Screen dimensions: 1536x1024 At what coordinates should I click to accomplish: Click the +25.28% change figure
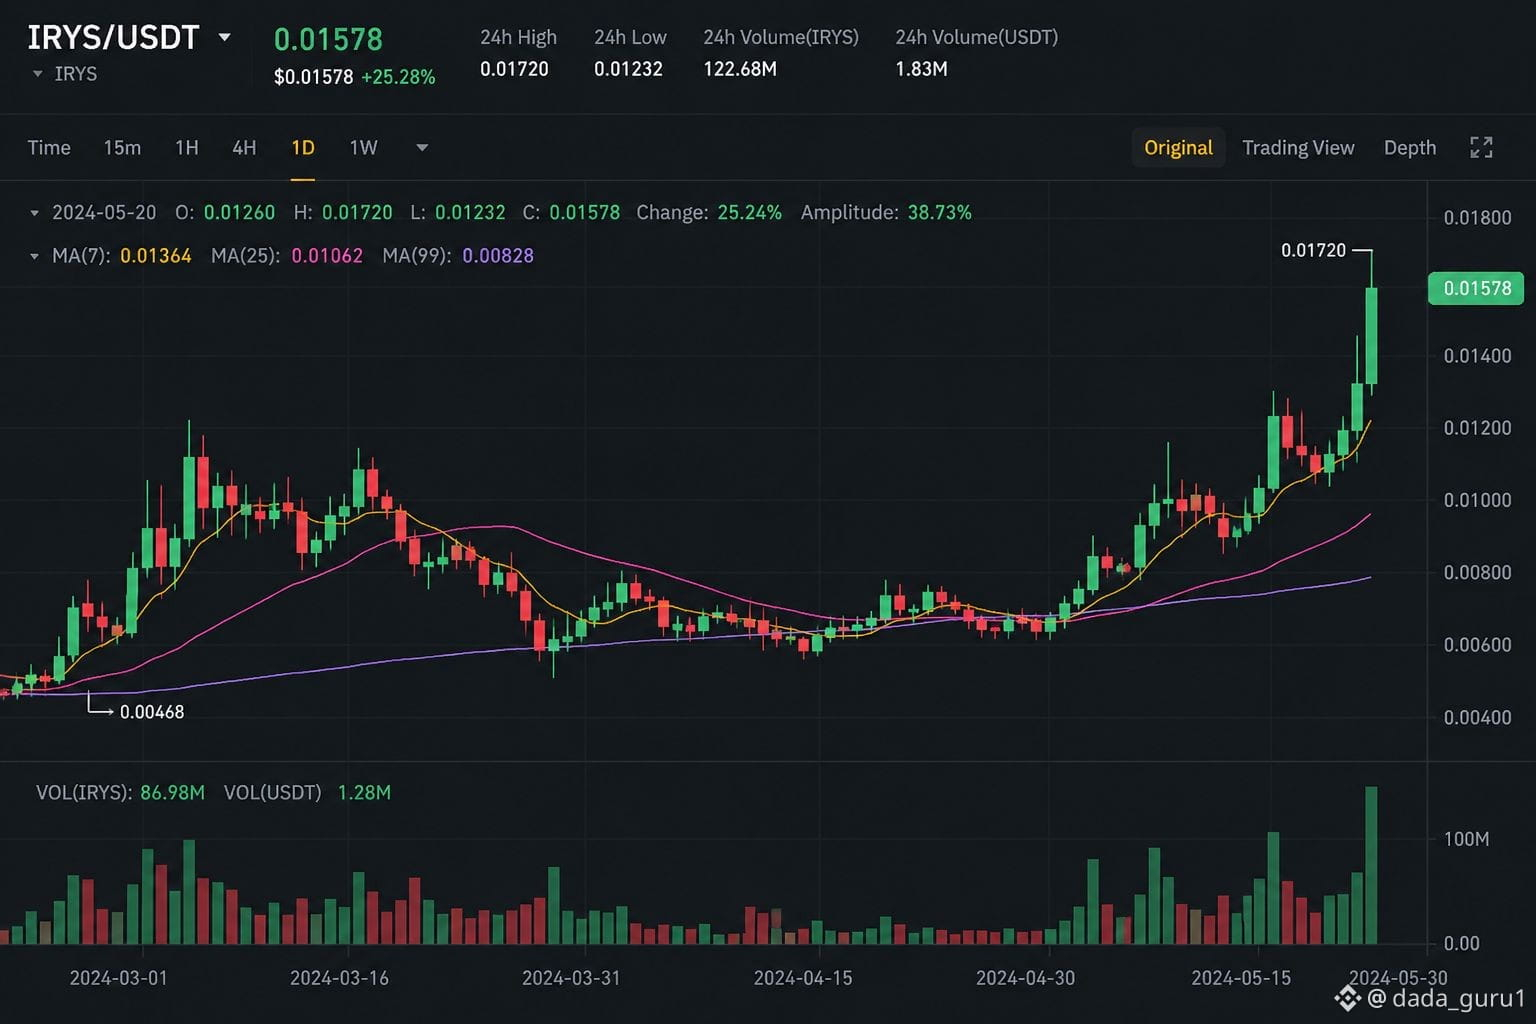(398, 77)
